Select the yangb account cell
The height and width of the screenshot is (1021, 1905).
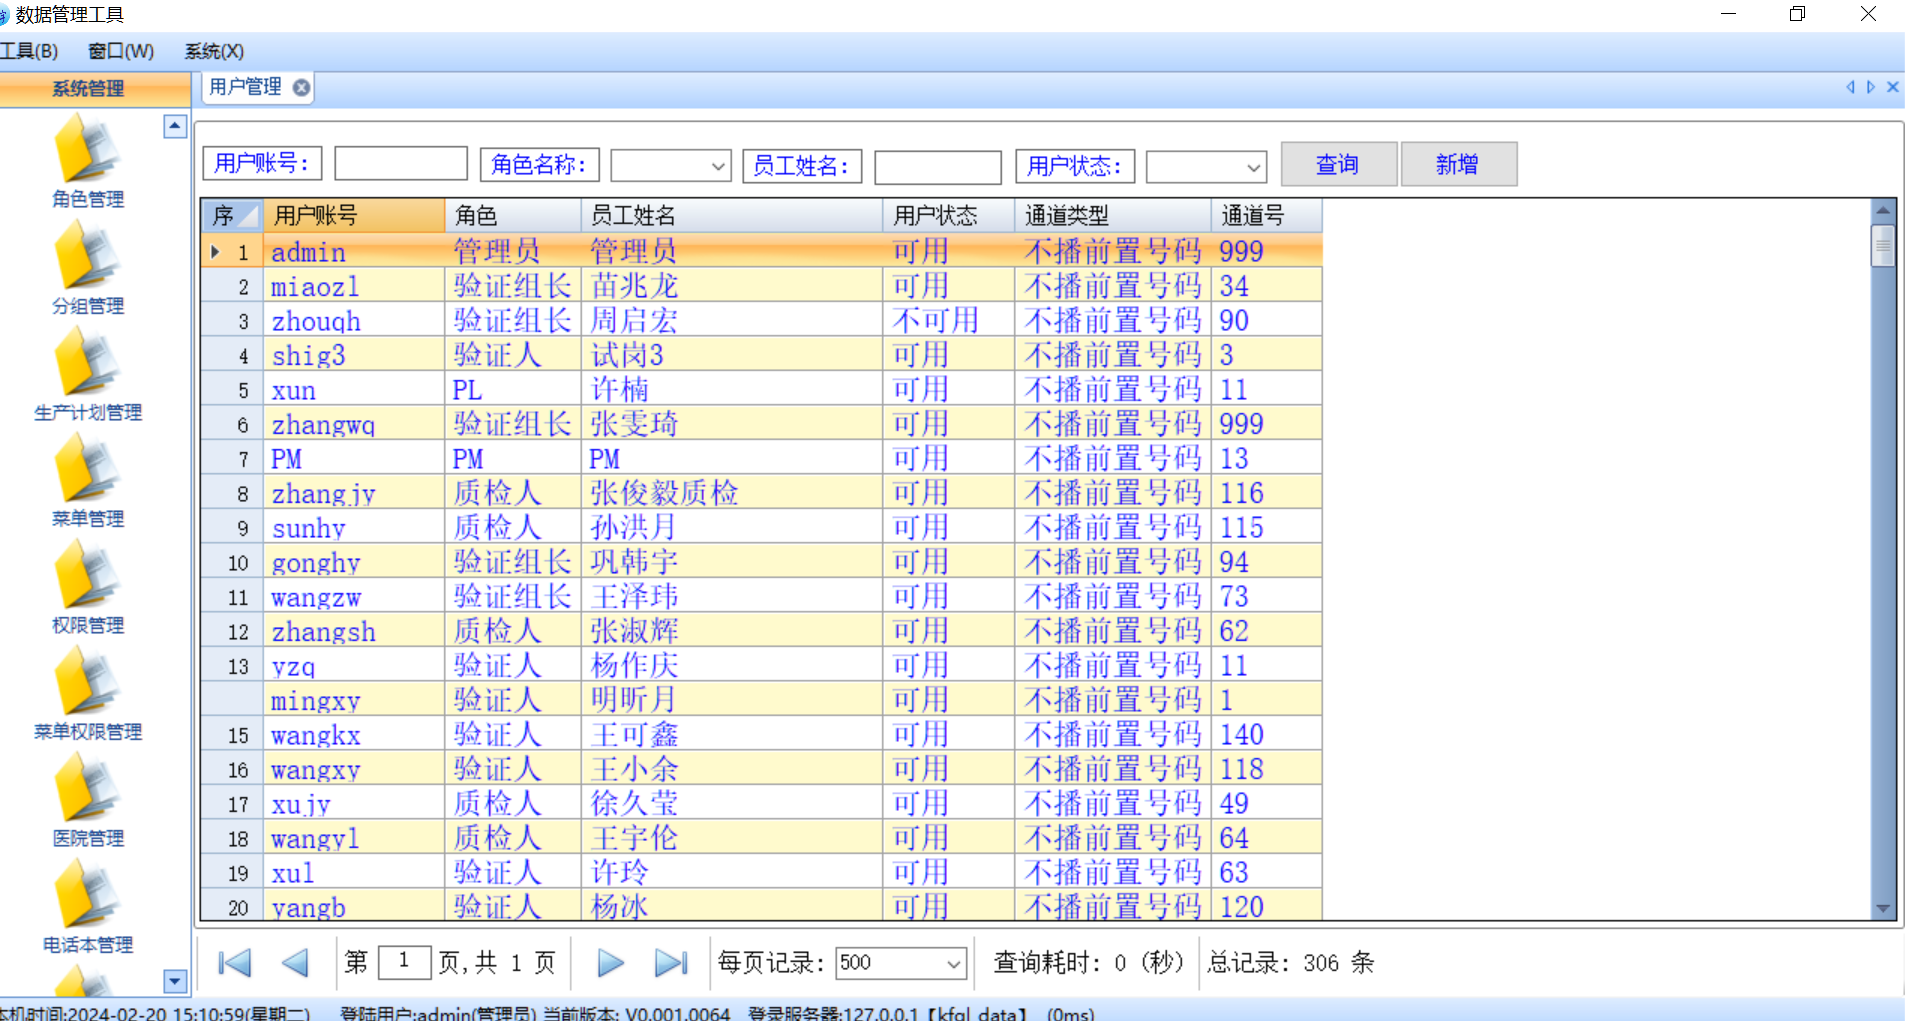pos(353,907)
